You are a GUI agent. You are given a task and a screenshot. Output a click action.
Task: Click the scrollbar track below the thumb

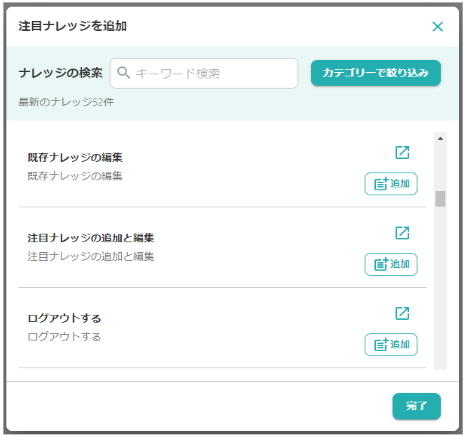[x=440, y=288]
